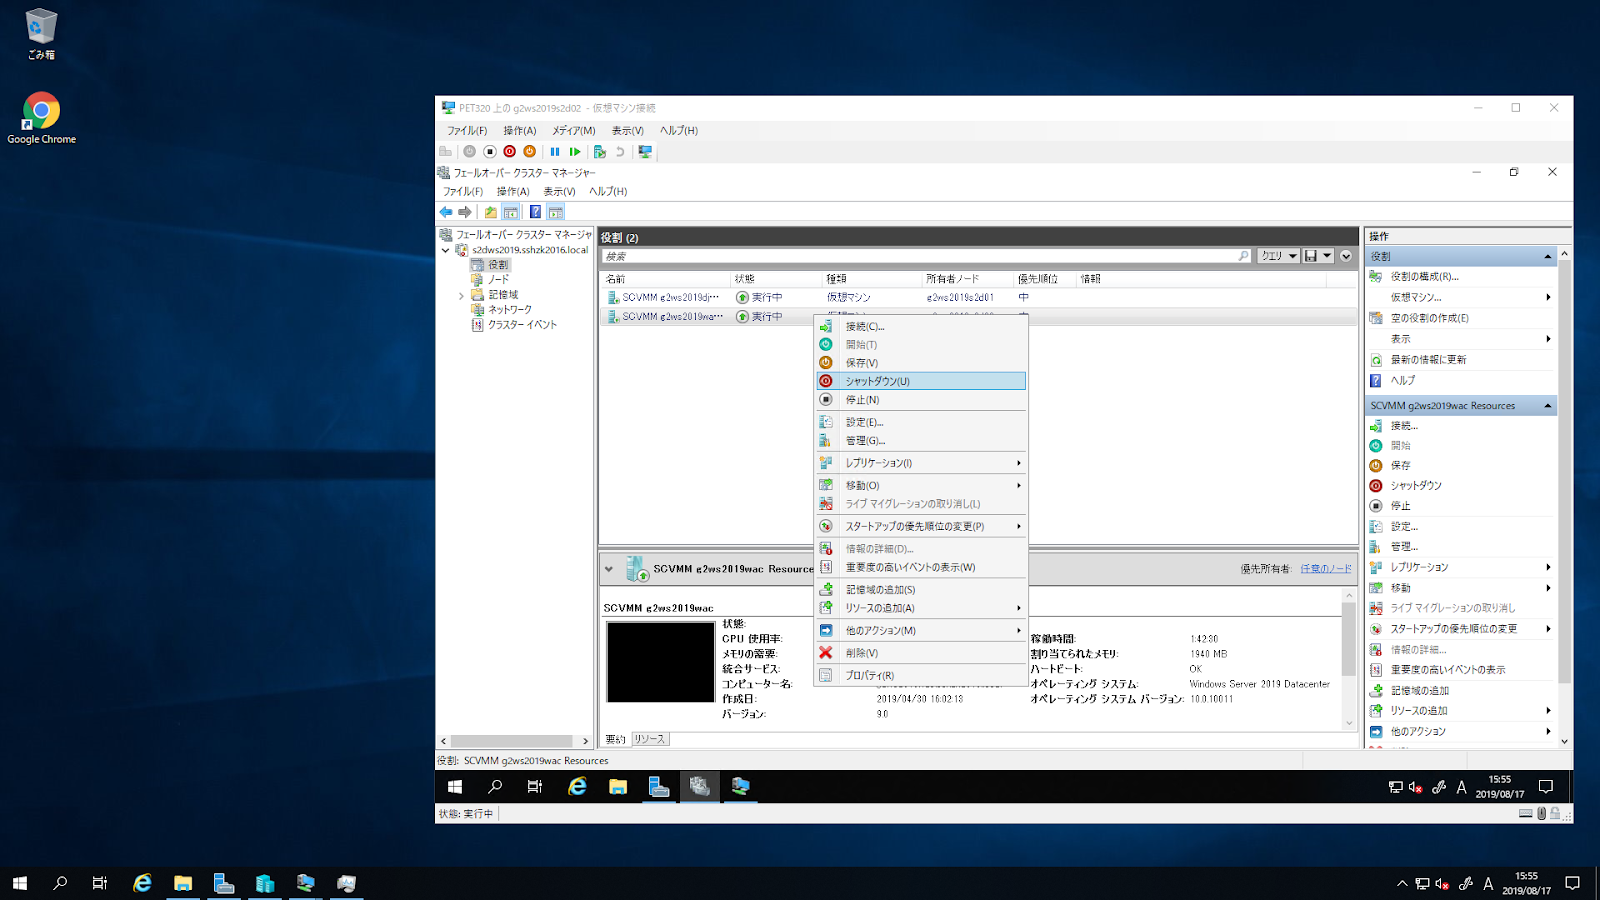Open the Export List folder icon in the toolbar
This screenshot has height=900, width=1600.
click(490, 211)
